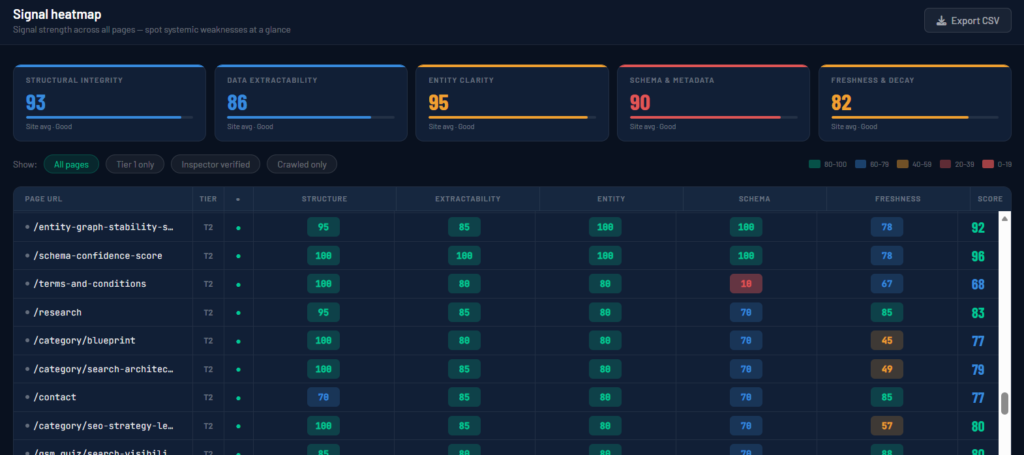The width and height of the screenshot is (1024, 455).
Task: Click the 40-59 legend color swatch
Action: (x=903, y=165)
